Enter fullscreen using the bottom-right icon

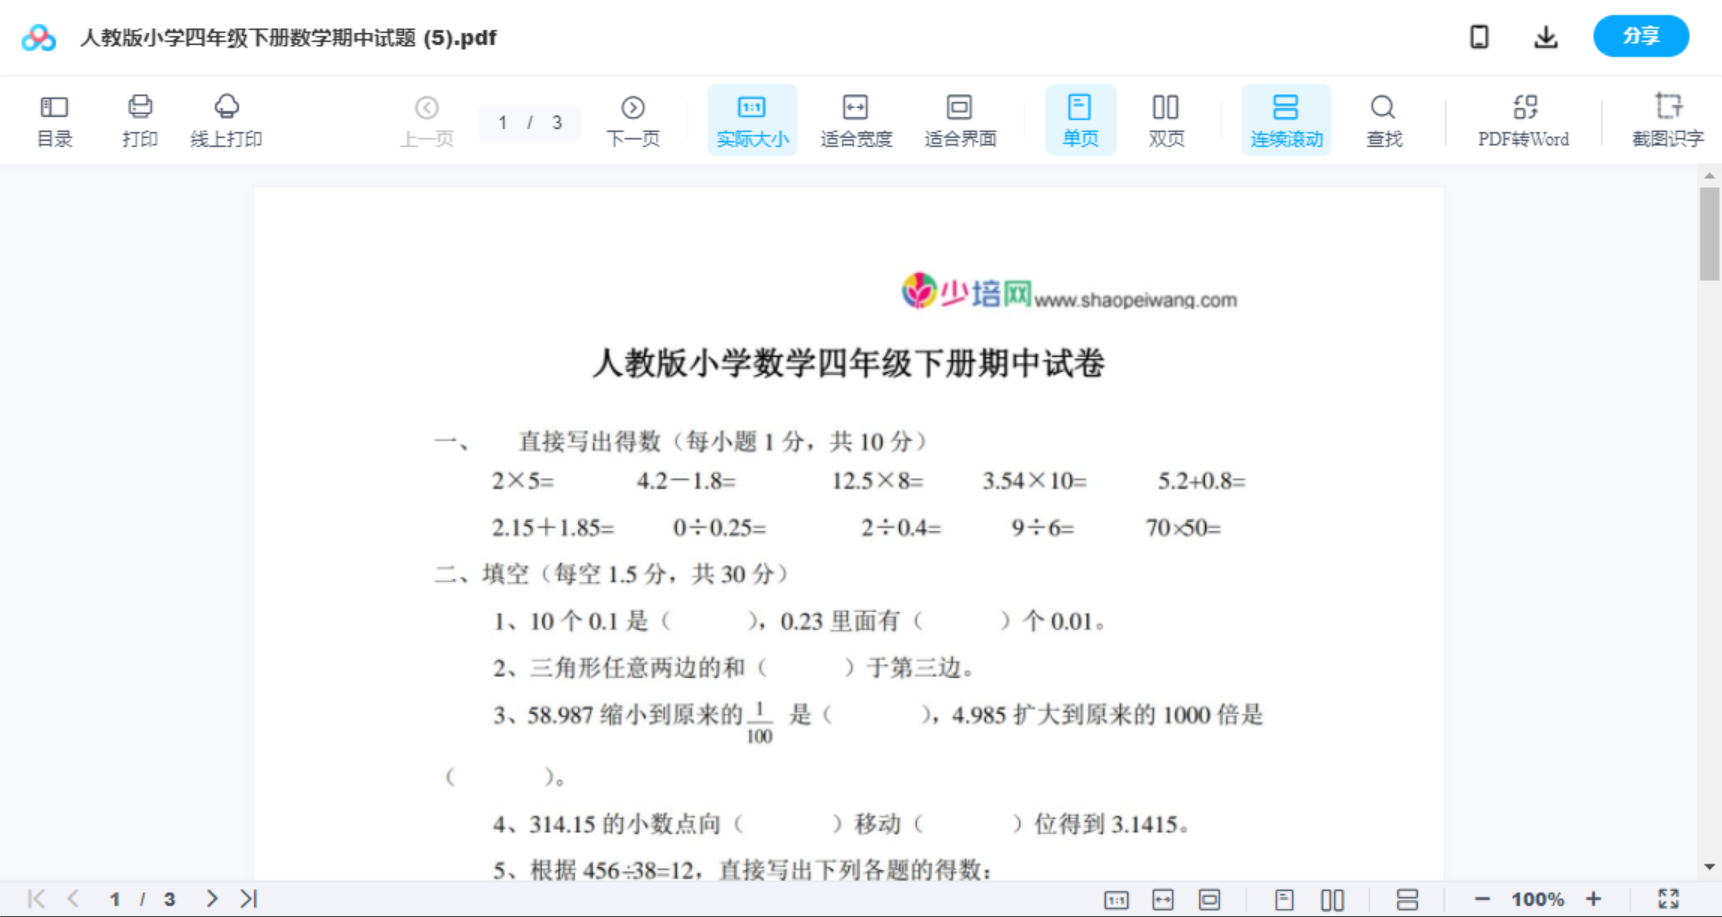click(x=1668, y=898)
